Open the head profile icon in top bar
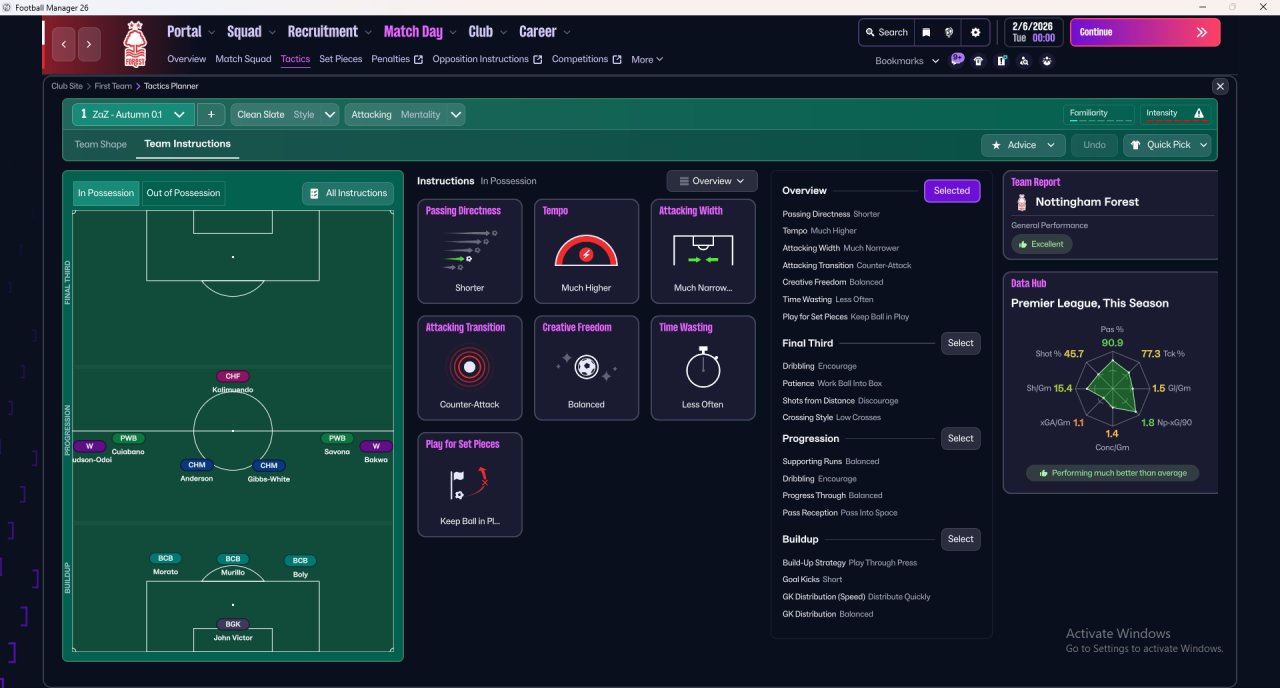 948,32
